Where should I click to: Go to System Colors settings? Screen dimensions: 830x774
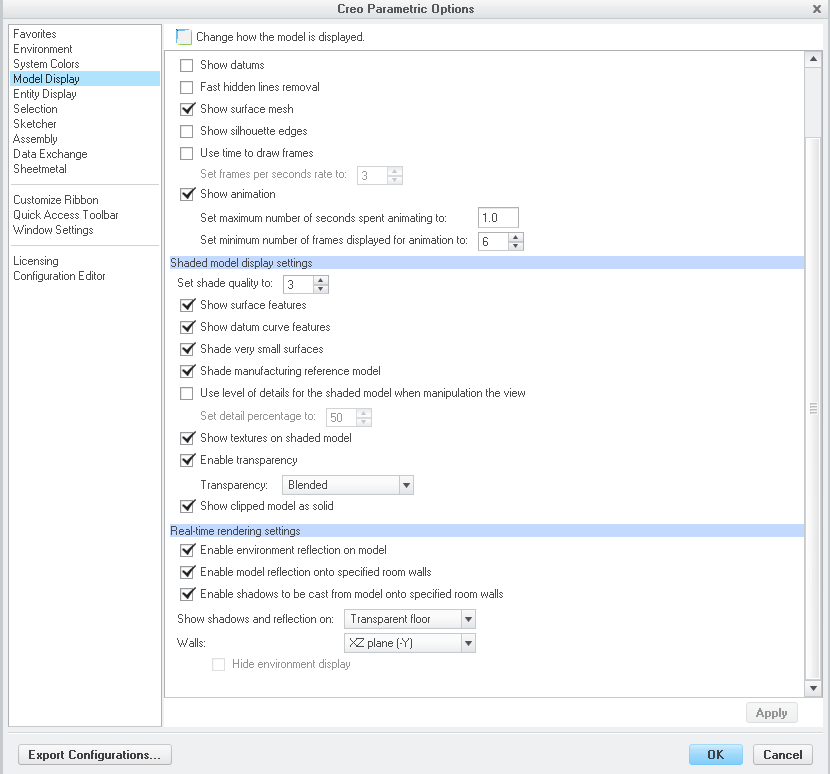[47, 64]
